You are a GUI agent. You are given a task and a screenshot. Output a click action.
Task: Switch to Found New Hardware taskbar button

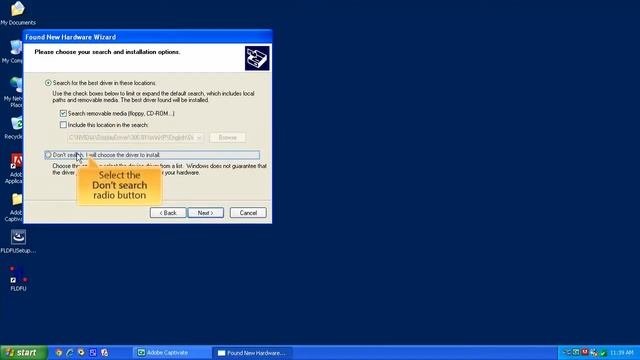[x=252, y=353]
